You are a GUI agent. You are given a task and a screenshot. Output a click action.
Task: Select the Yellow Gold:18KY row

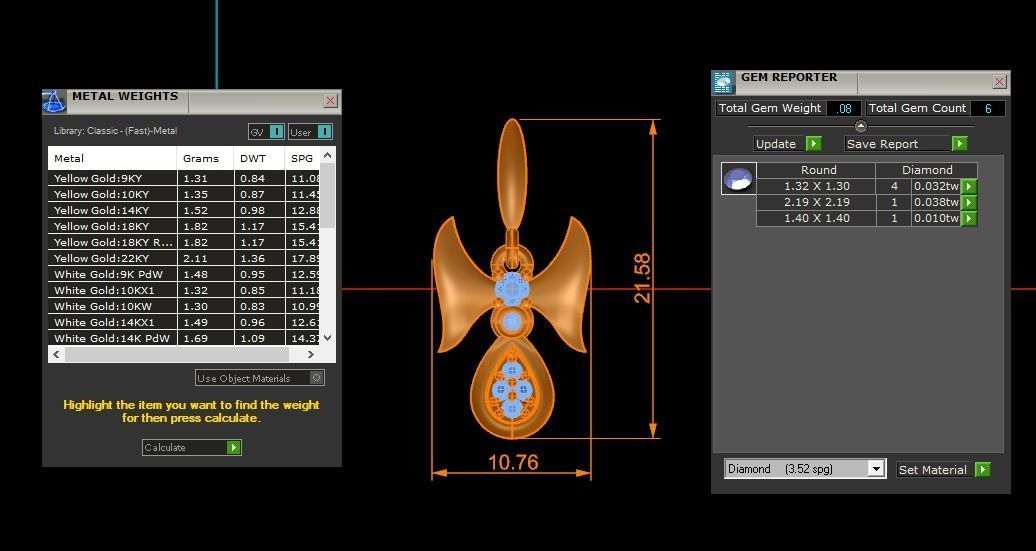pos(184,226)
